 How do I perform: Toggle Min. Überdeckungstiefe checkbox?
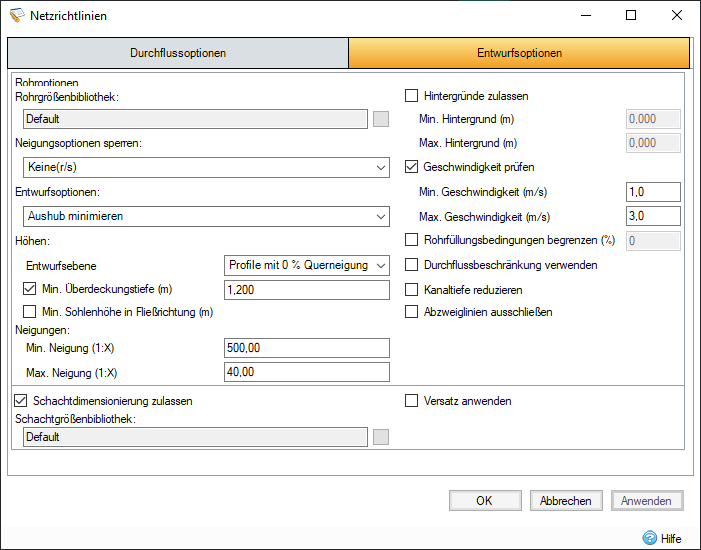(29, 289)
